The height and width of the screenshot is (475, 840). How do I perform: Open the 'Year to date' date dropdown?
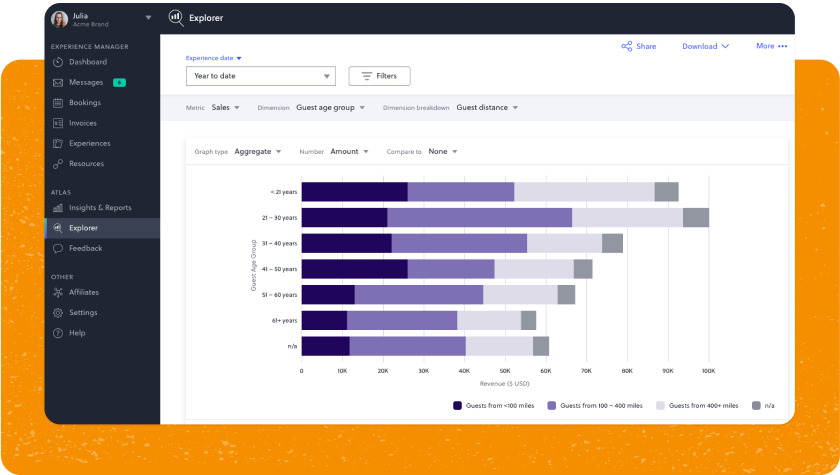click(260, 76)
